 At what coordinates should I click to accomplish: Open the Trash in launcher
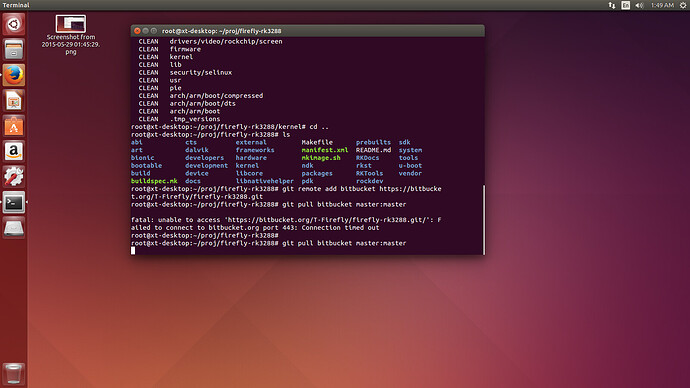pos(14,373)
